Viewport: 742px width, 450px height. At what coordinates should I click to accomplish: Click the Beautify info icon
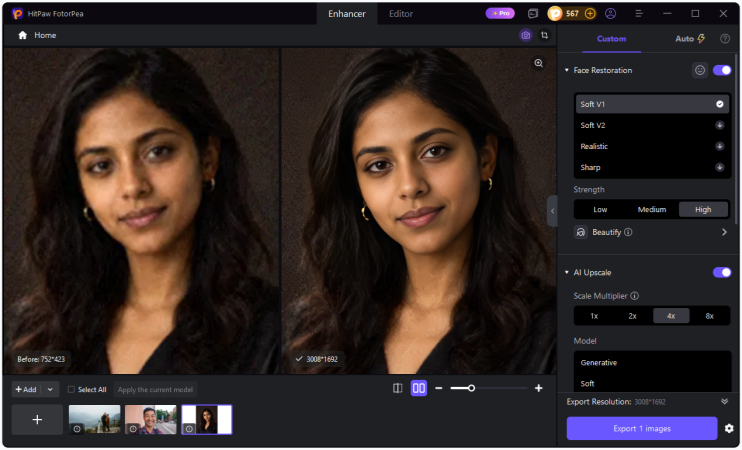tap(628, 232)
